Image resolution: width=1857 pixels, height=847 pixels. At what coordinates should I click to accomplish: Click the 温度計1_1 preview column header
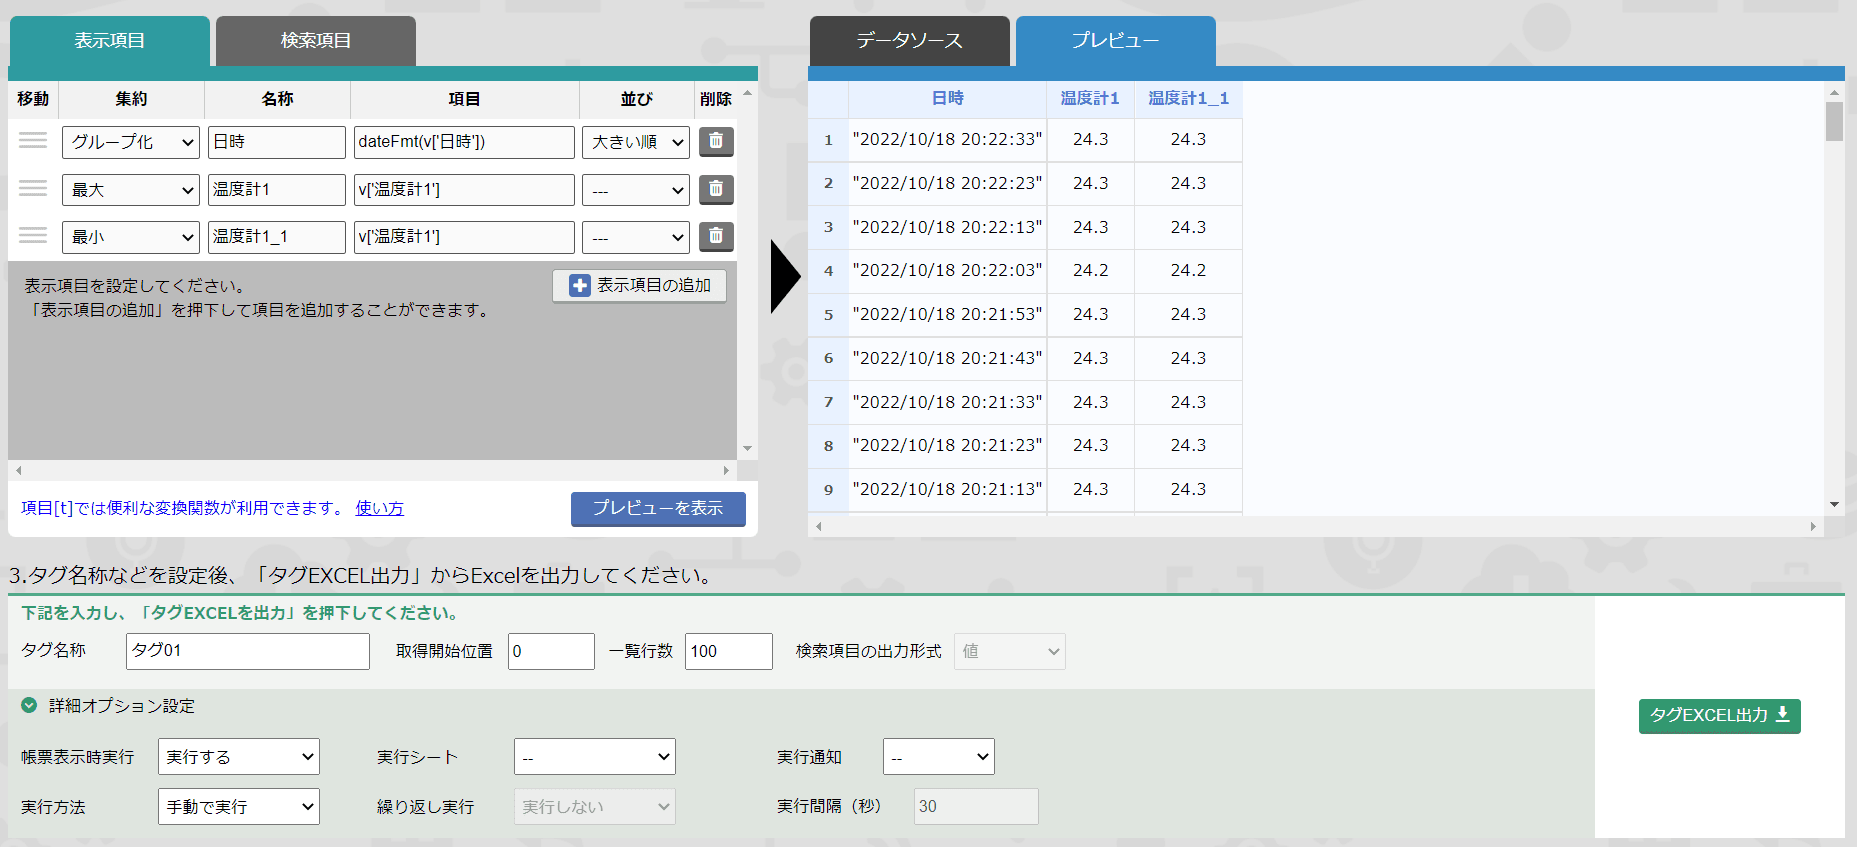pyautogui.click(x=1188, y=98)
